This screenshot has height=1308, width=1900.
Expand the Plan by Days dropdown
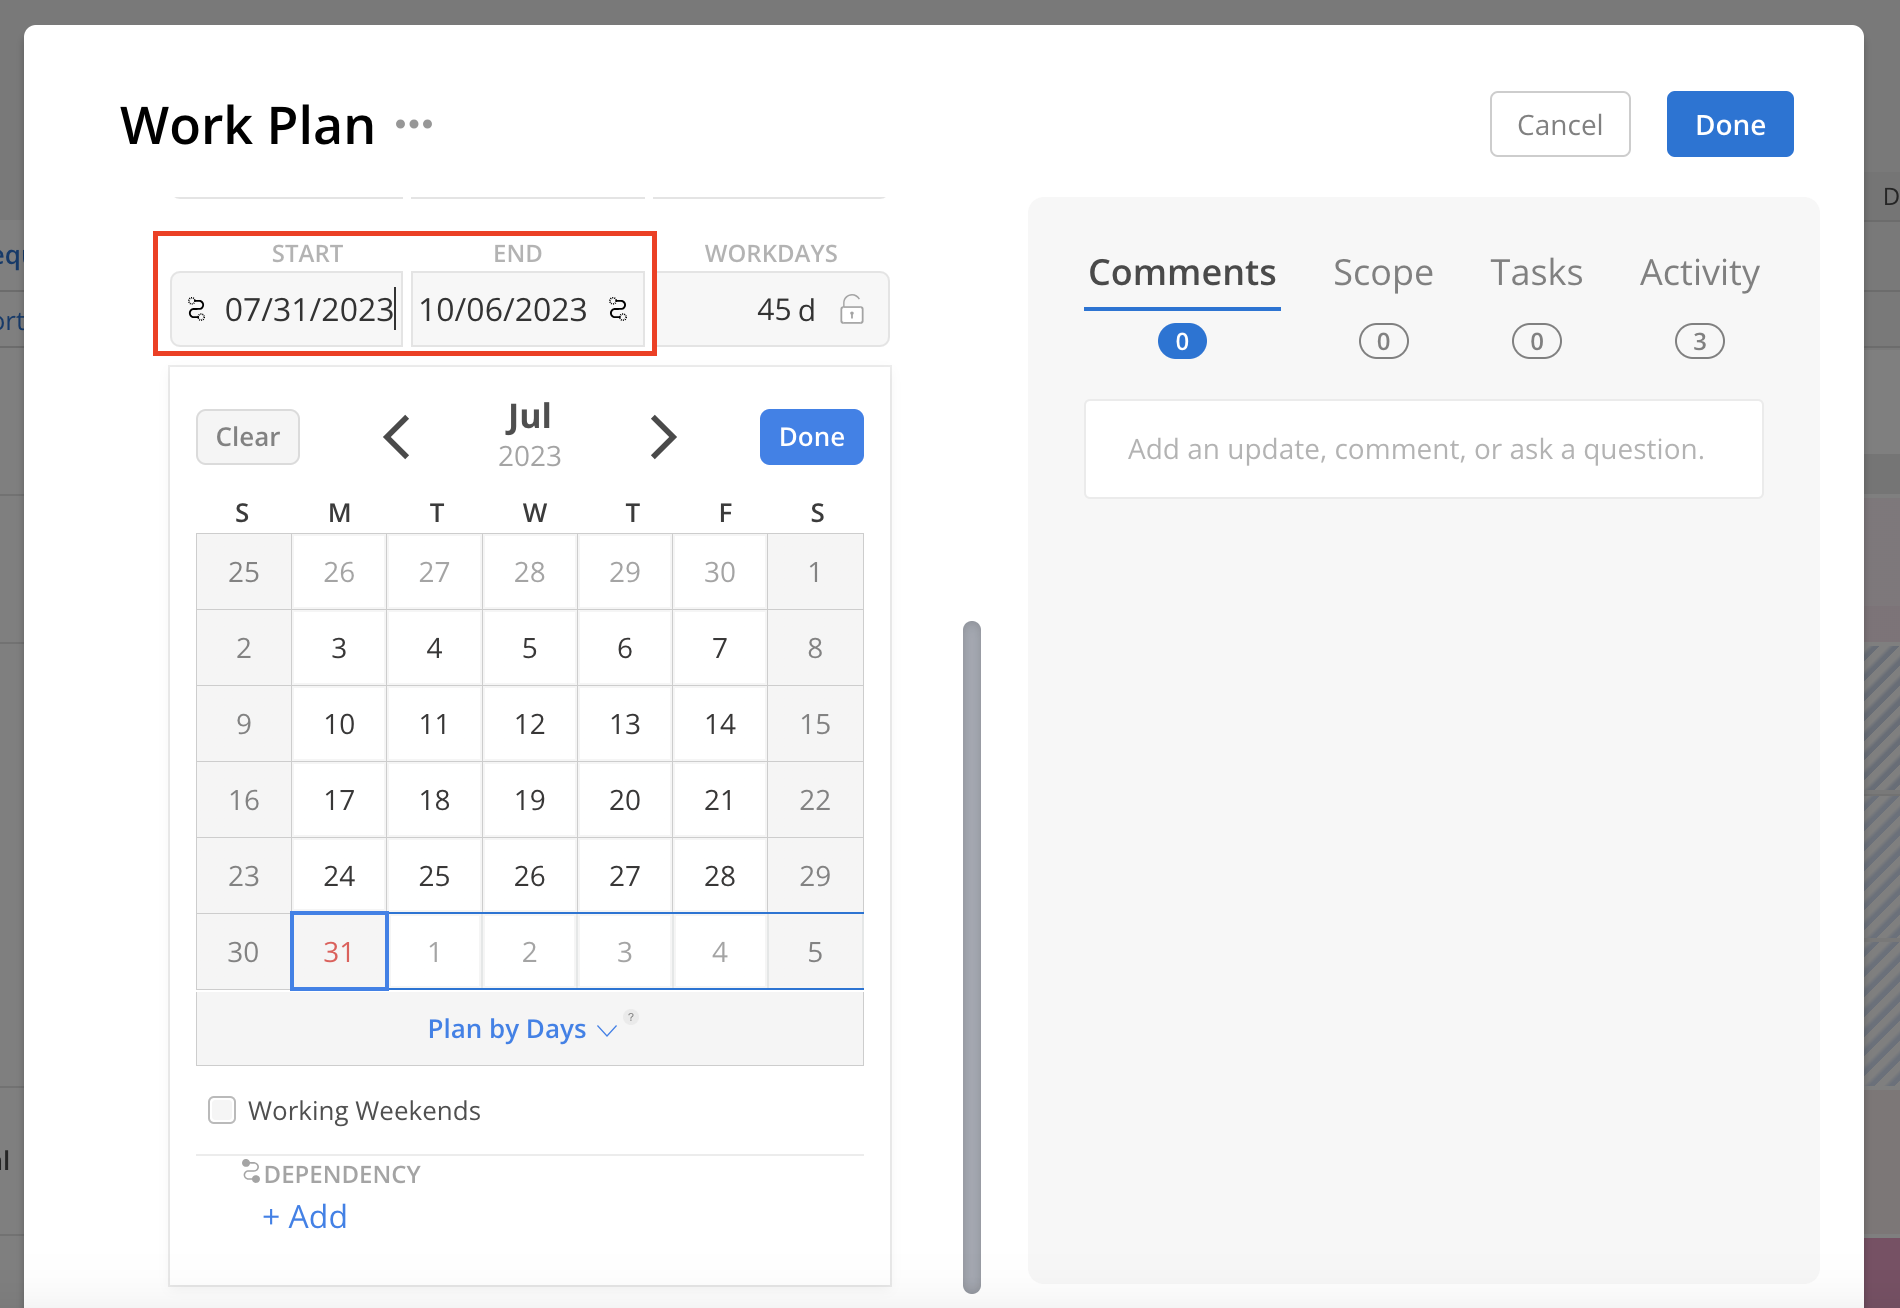tap(608, 1030)
